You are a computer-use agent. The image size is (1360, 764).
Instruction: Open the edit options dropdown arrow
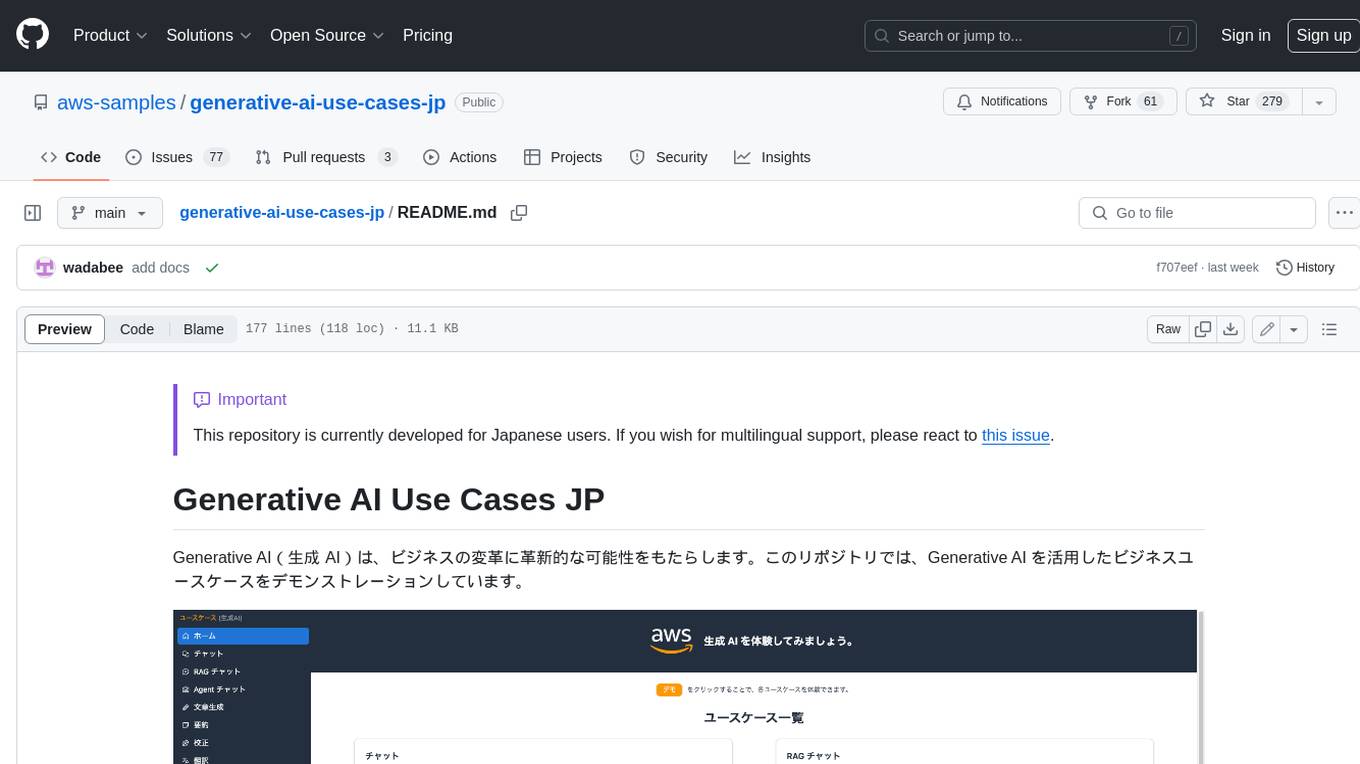[1294, 329]
